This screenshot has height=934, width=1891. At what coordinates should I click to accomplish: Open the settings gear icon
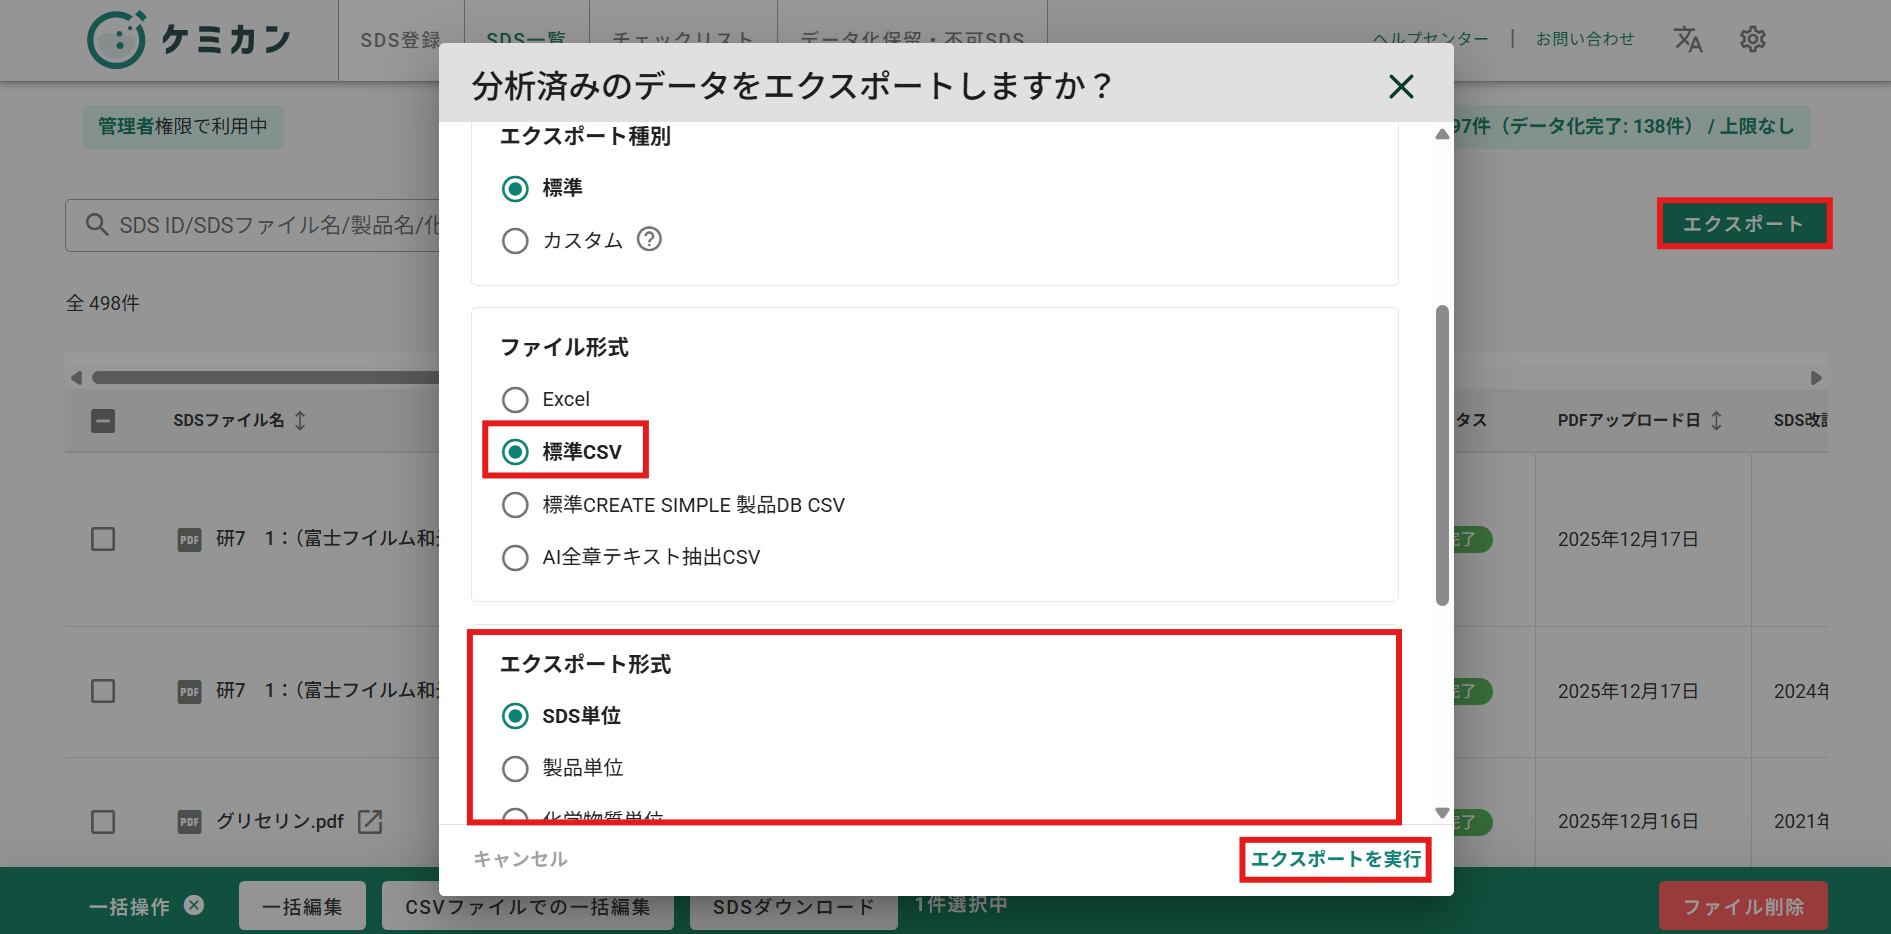pyautogui.click(x=1753, y=39)
